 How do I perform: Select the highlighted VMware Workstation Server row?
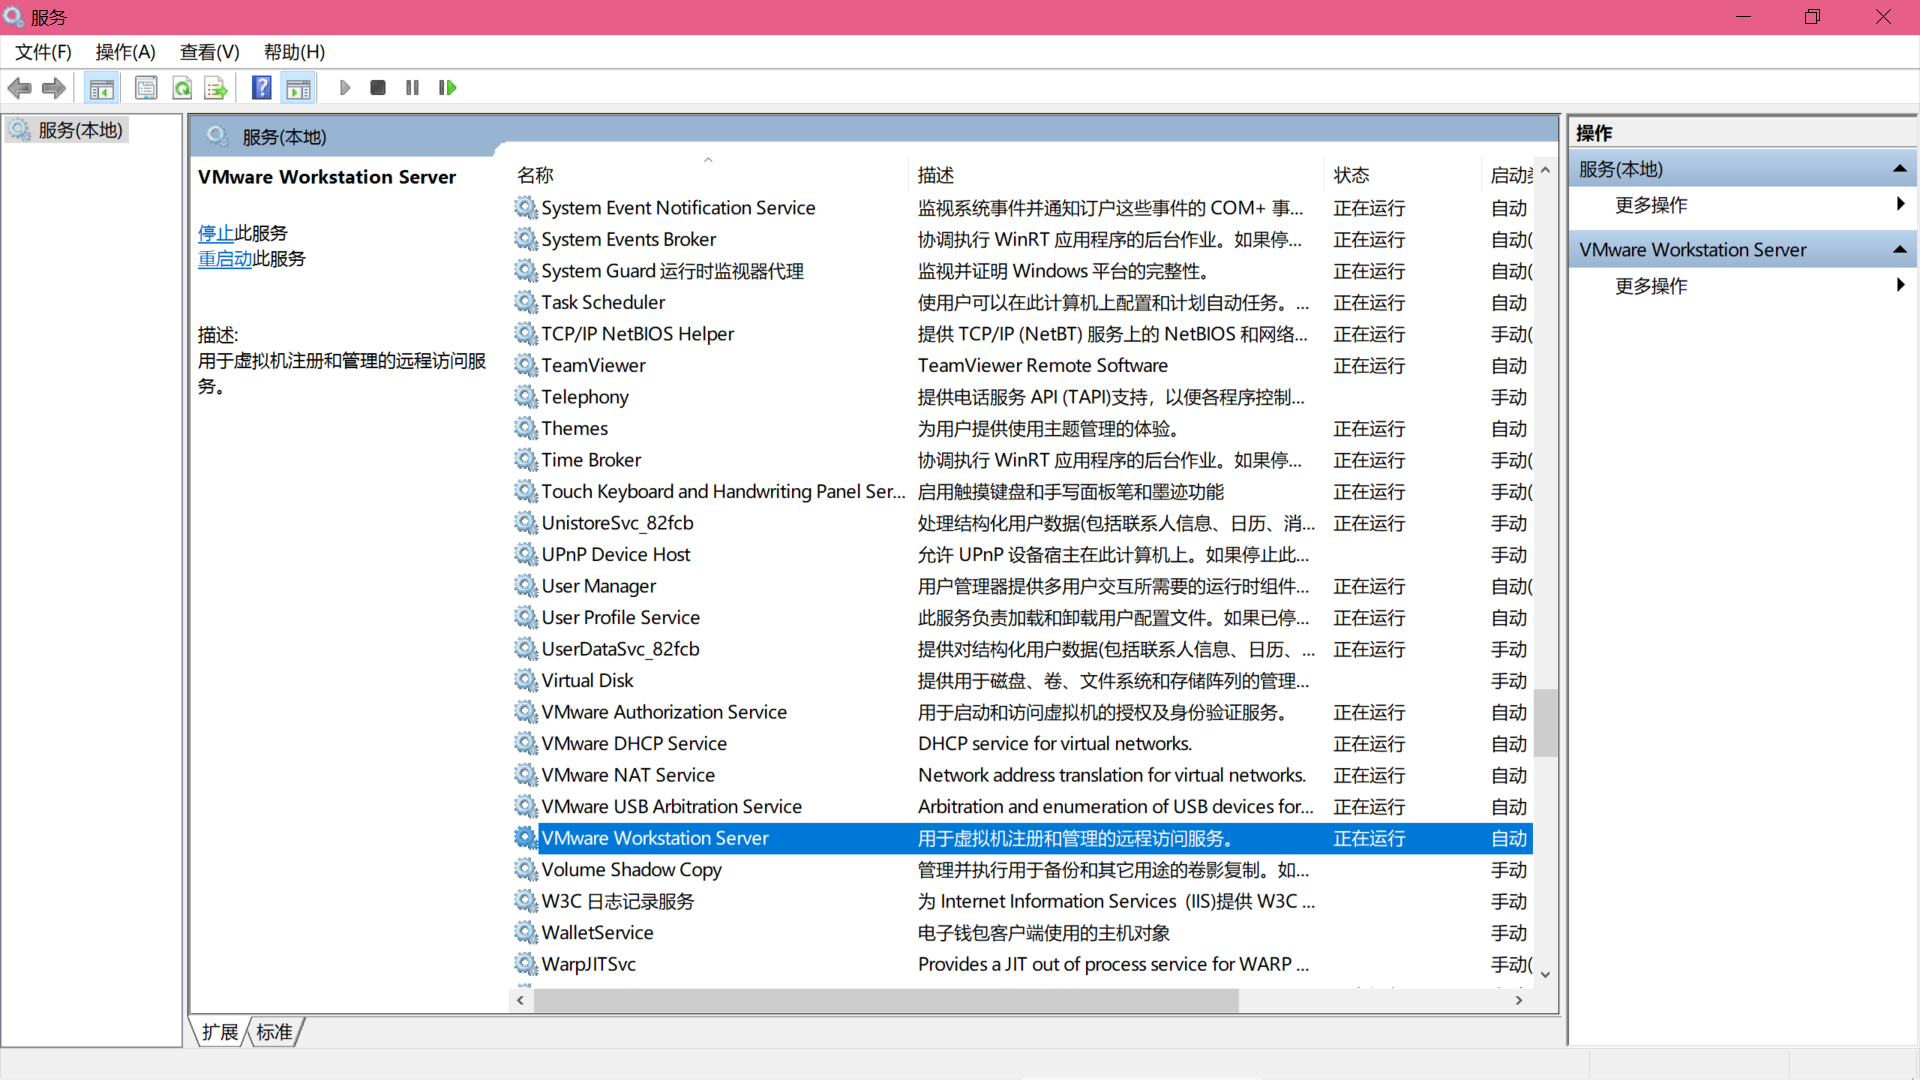click(x=1022, y=838)
